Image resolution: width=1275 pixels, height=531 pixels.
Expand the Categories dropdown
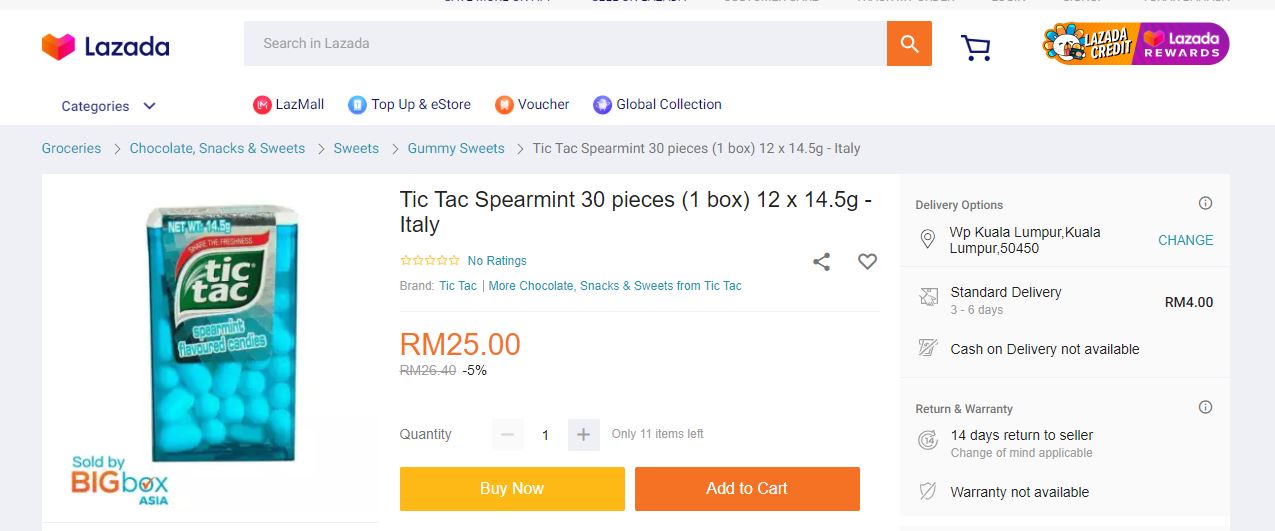pos(108,106)
